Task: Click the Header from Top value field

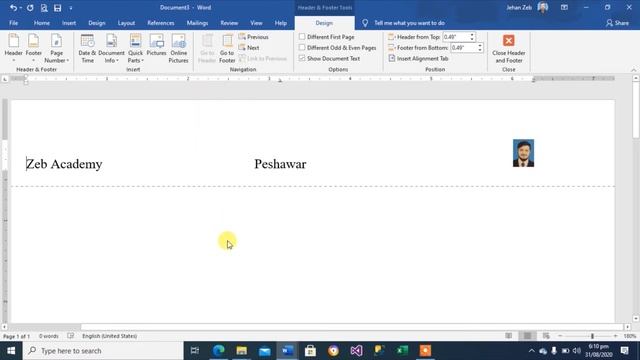Action: (456, 37)
